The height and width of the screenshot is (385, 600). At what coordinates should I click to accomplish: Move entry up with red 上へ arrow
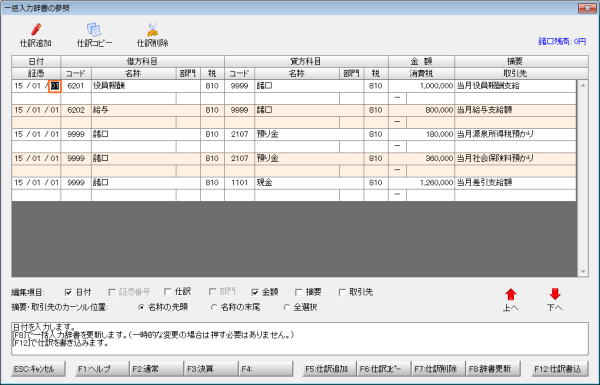coord(511,294)
